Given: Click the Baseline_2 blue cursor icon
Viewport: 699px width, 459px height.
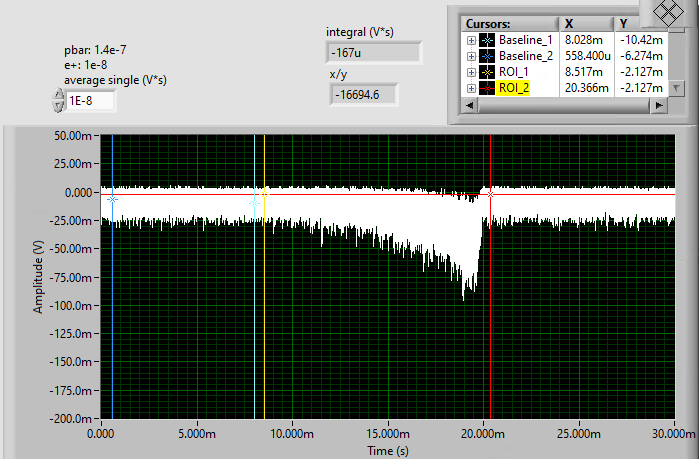Looking at the screenshot, I should pos(487,56).
